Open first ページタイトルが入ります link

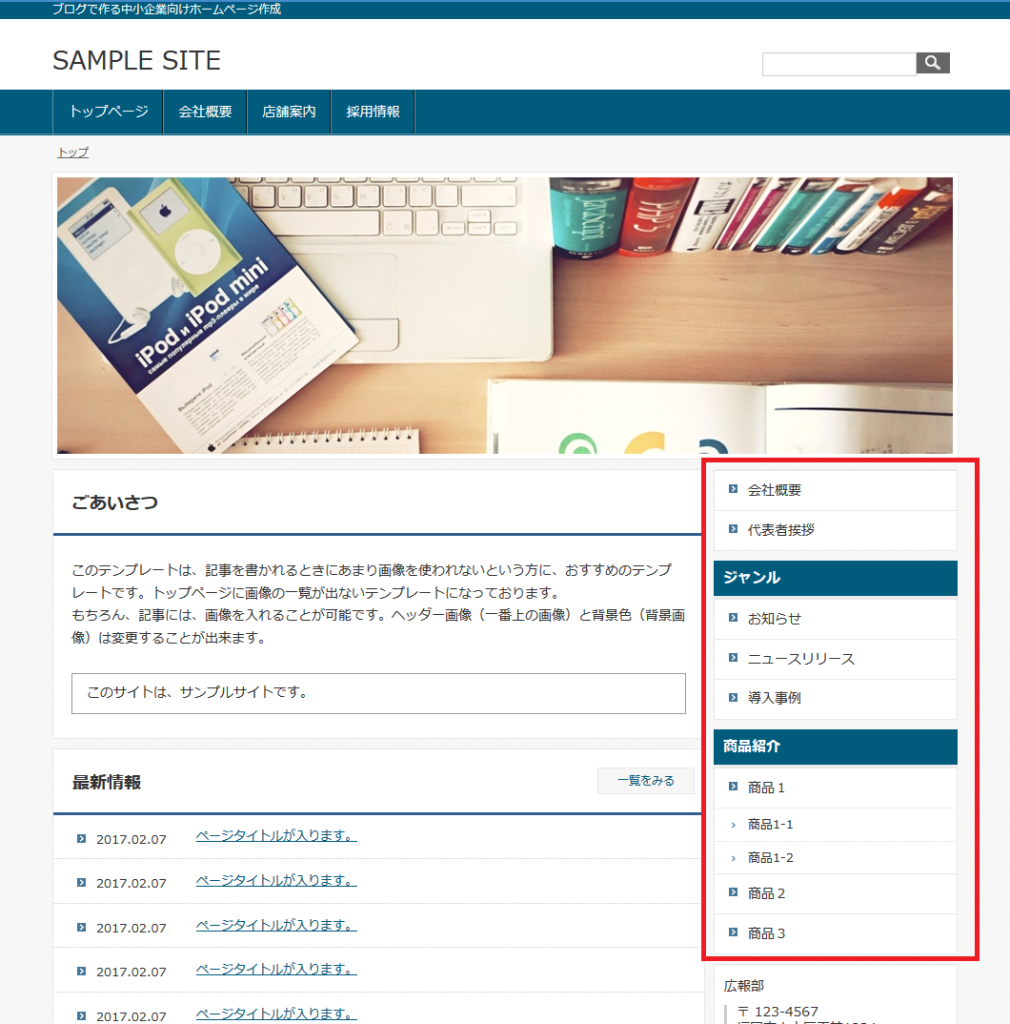[276, 836]
